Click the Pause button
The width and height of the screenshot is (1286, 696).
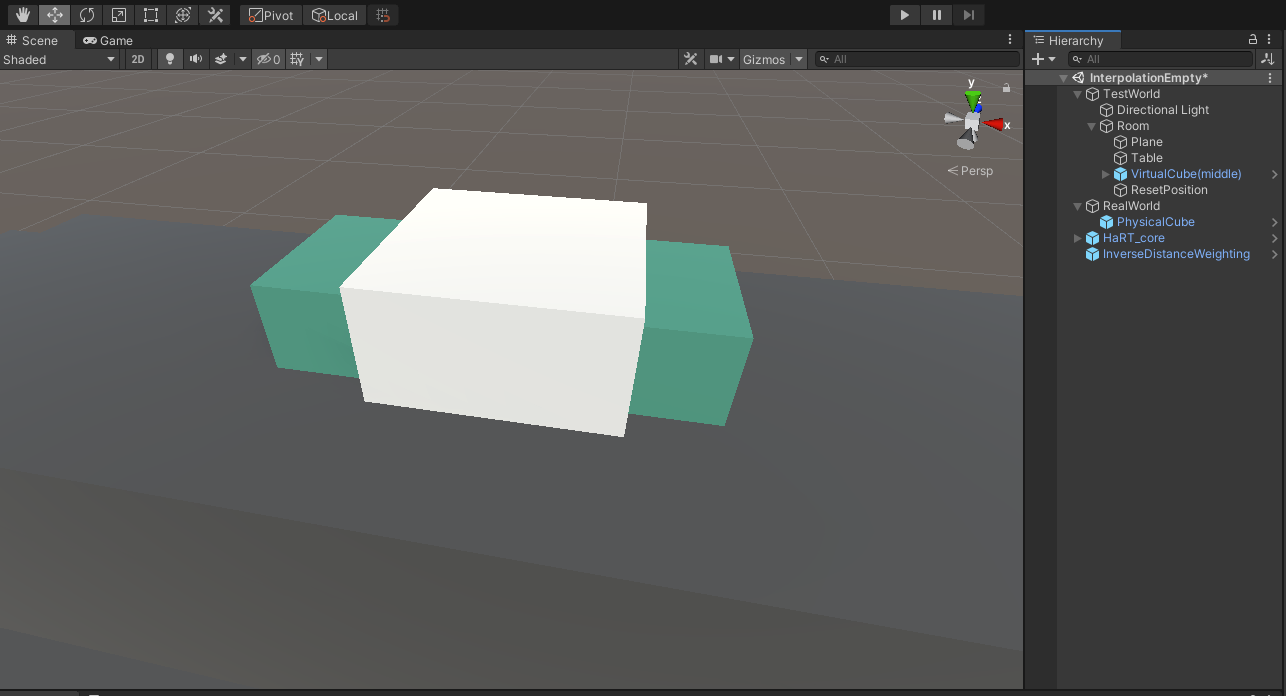pos(936,15)
